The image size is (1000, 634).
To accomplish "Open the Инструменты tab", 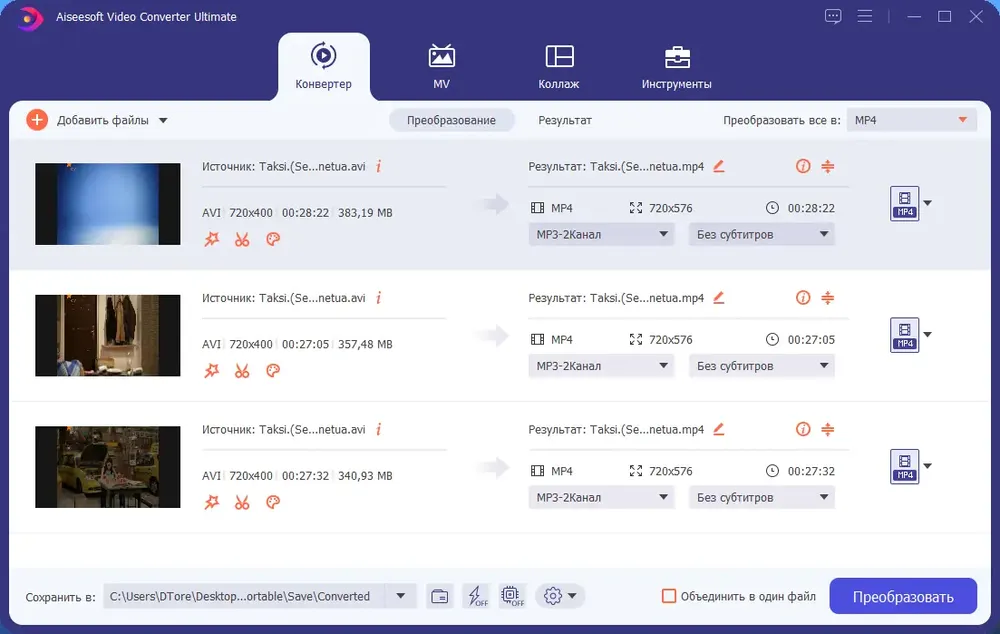I will pos(677,66).
